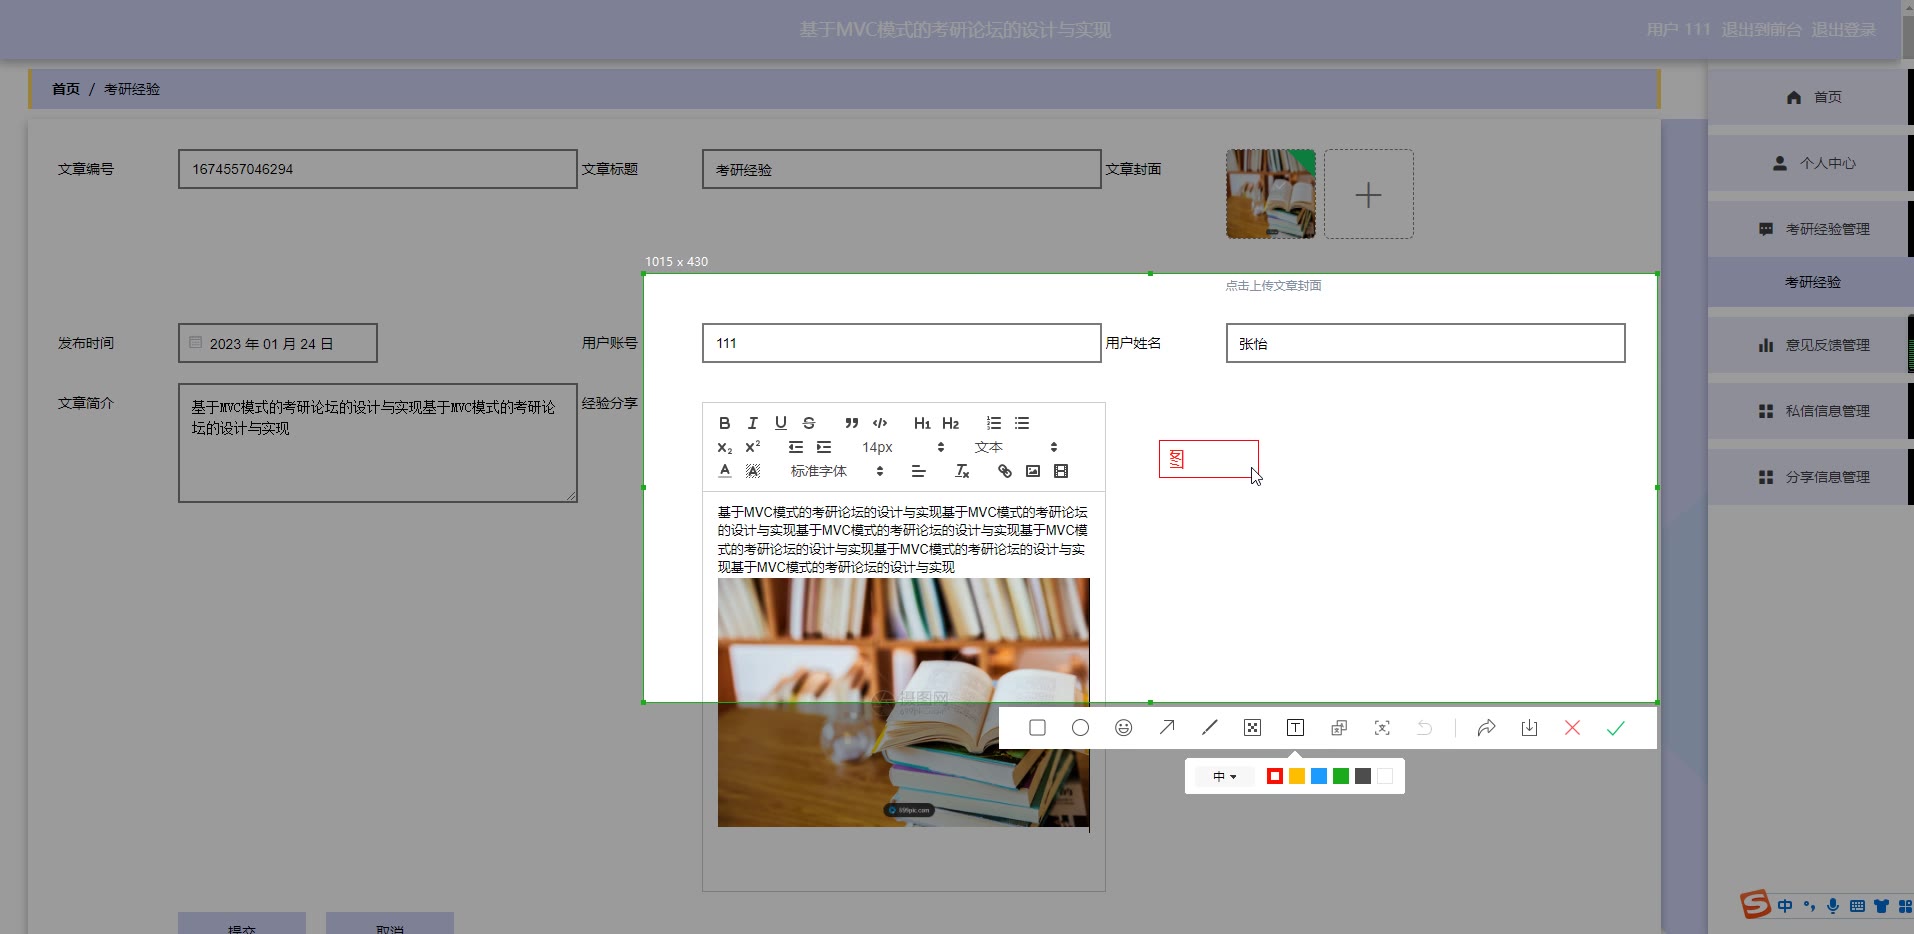This screenshot has height=934, width=1914.
Task: Pick the blue annotation color
Action: pos(1319,776)
